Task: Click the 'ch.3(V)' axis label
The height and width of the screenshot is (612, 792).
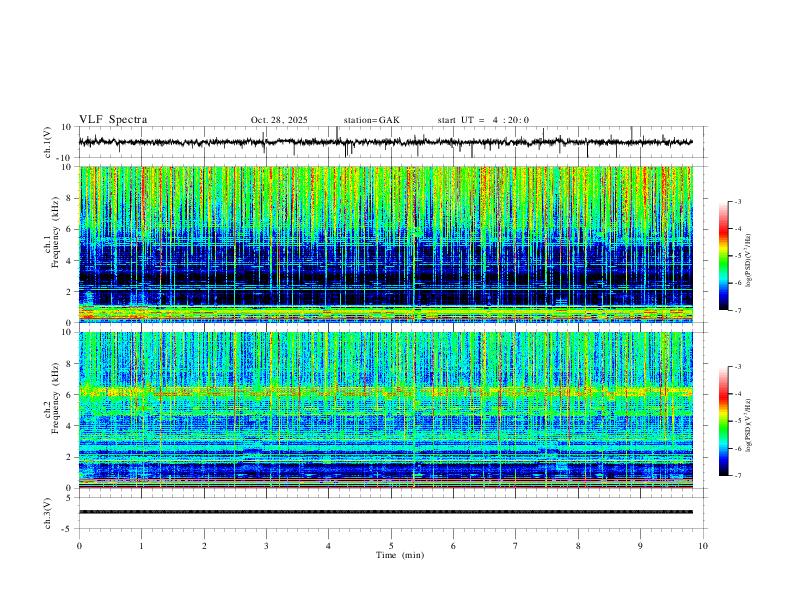Action: pos(47,513)
